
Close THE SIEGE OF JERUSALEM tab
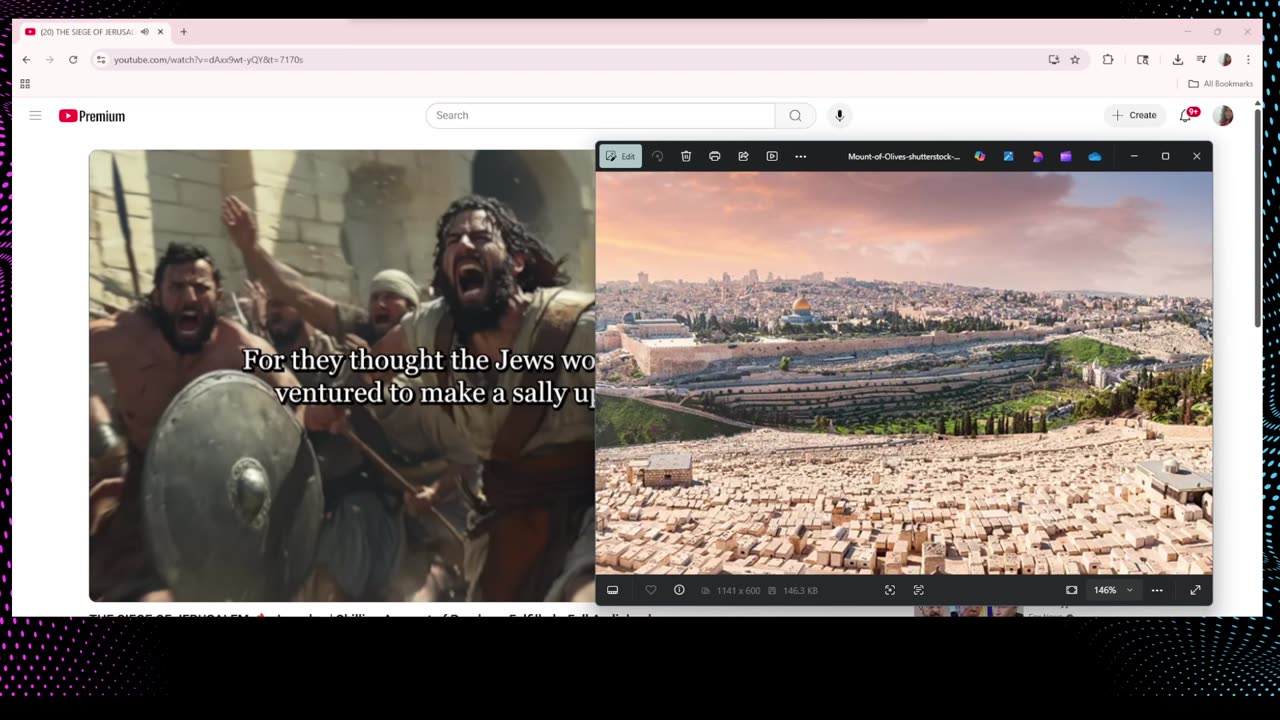pyautogui.click(x=160, y=32)
